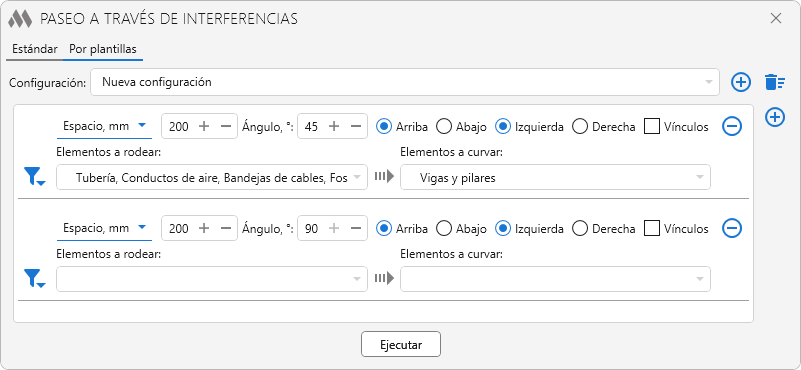Enable Vínculos checkbox in the first rule
The image size is (801, 370).
click(x=651, y=126)
